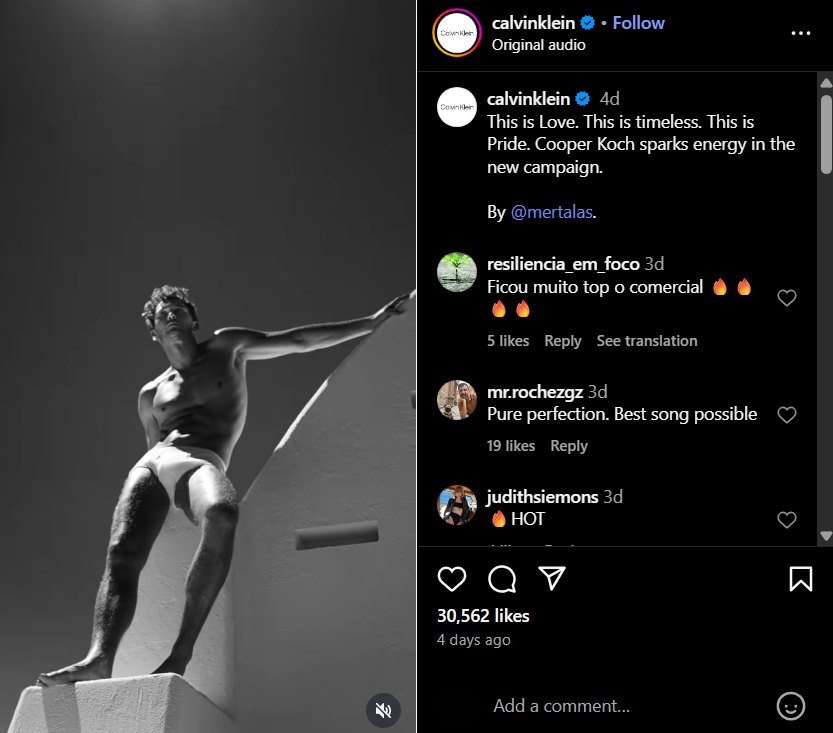Reply to mr.rochezgz's comment
This screenshot has height=733, width=833.
(568, 446)
